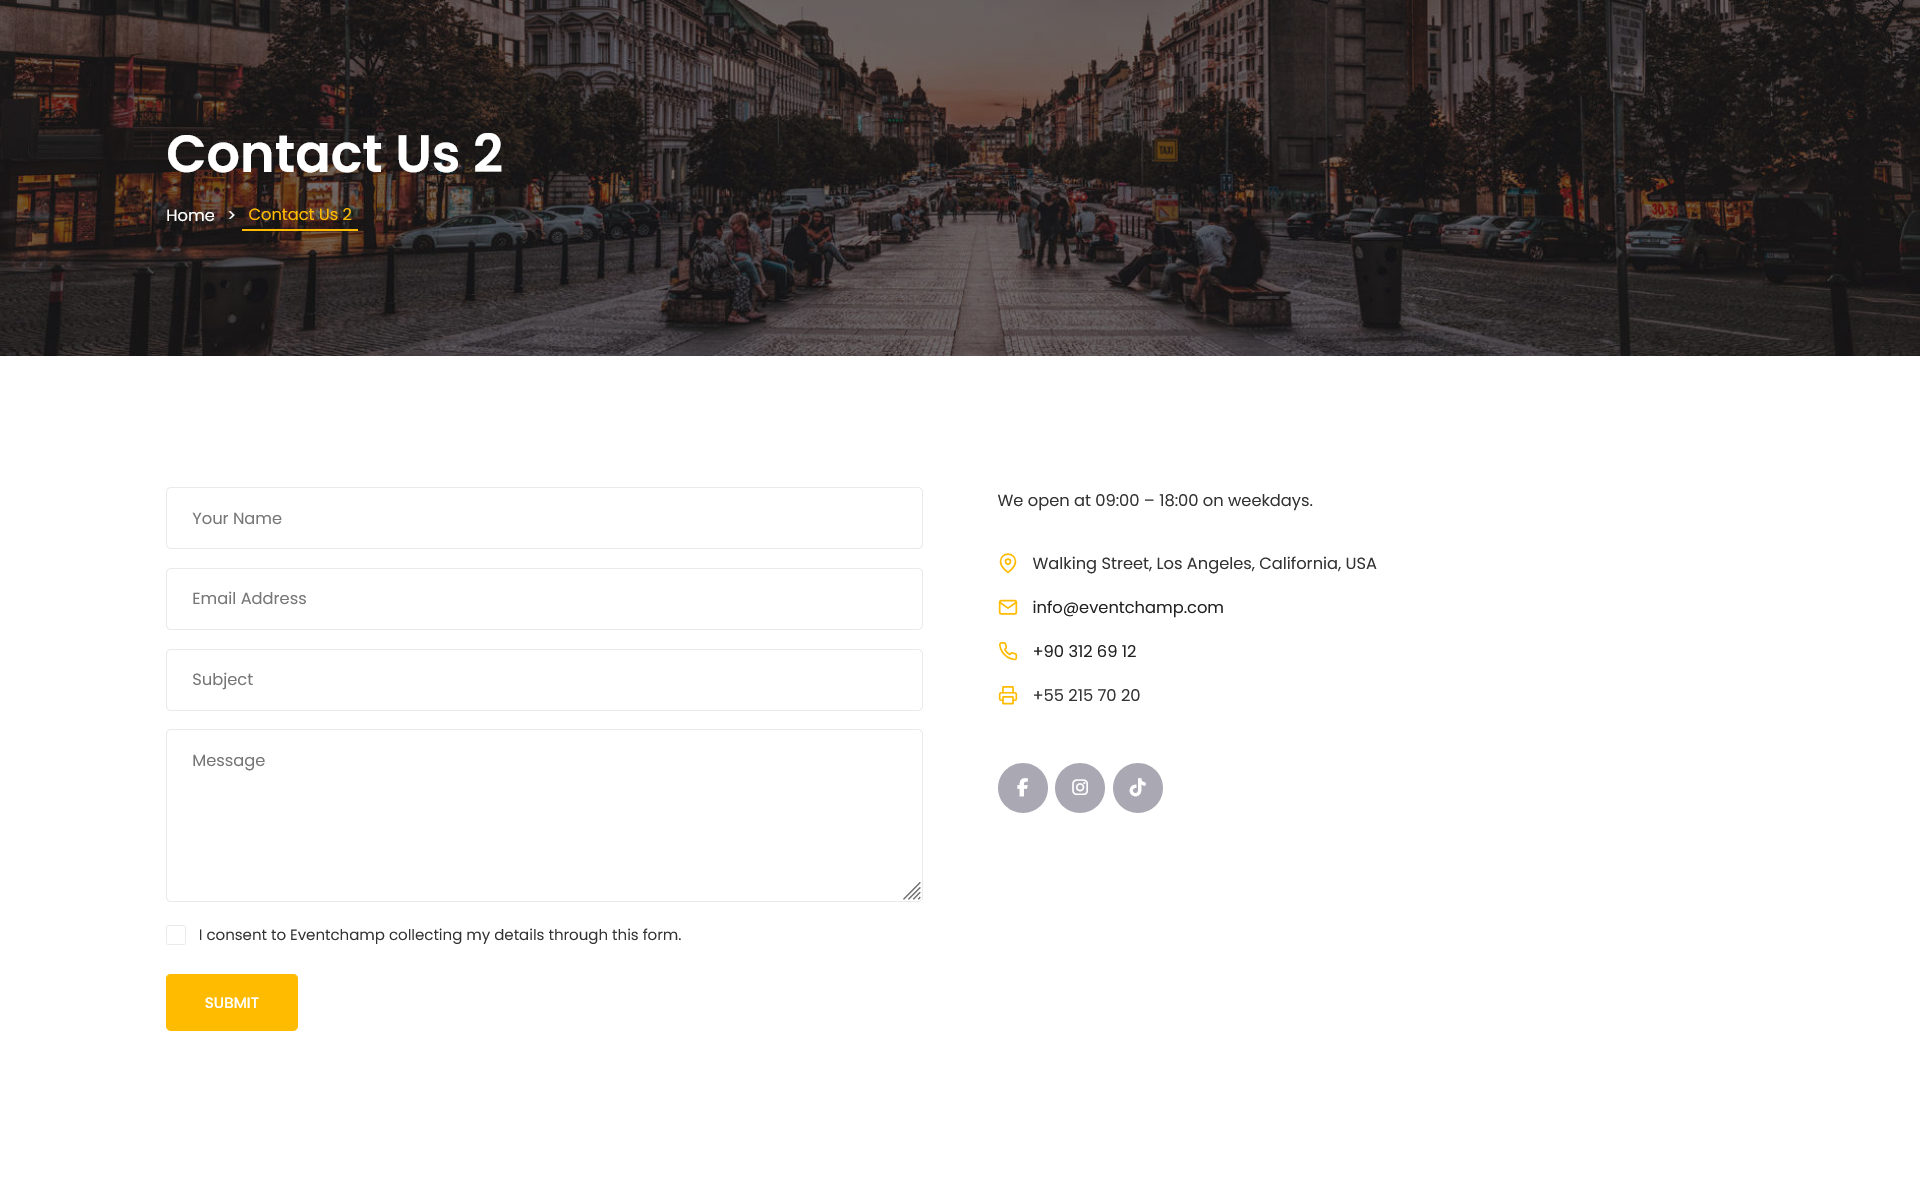Click the phone icon beside +90 312 69 12
This screenshot has width=1920, height=1193.
tap(1008, 651)
